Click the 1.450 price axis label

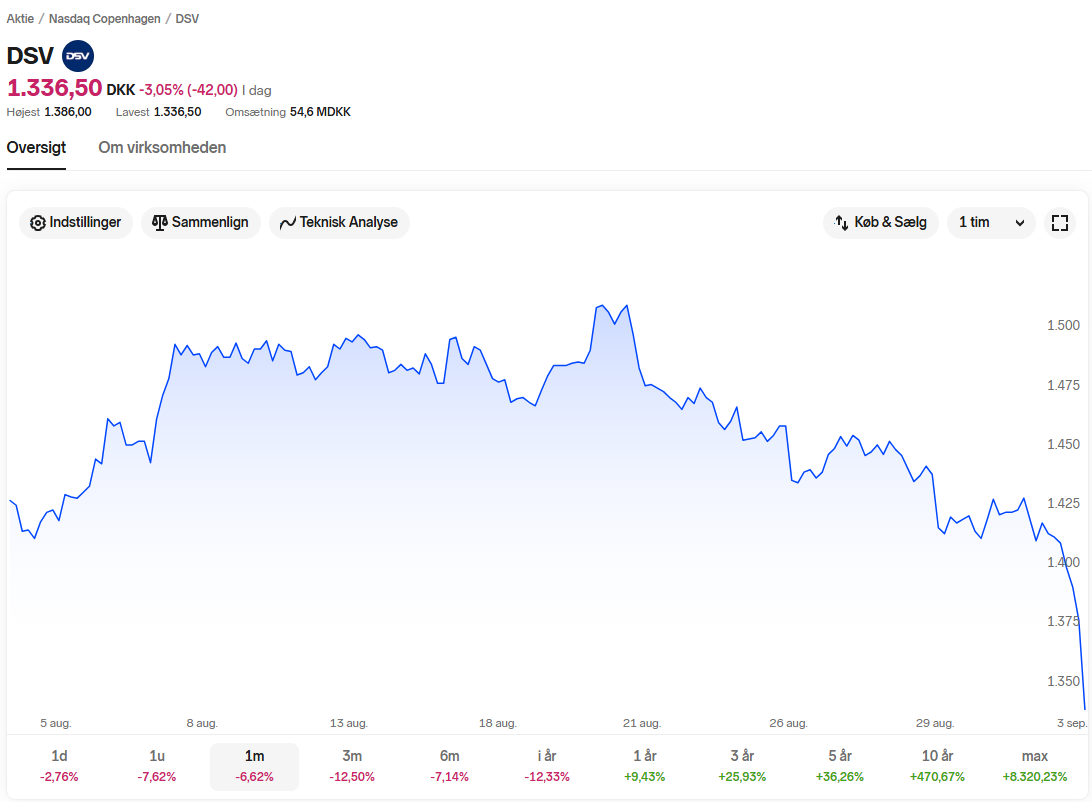1063,444
